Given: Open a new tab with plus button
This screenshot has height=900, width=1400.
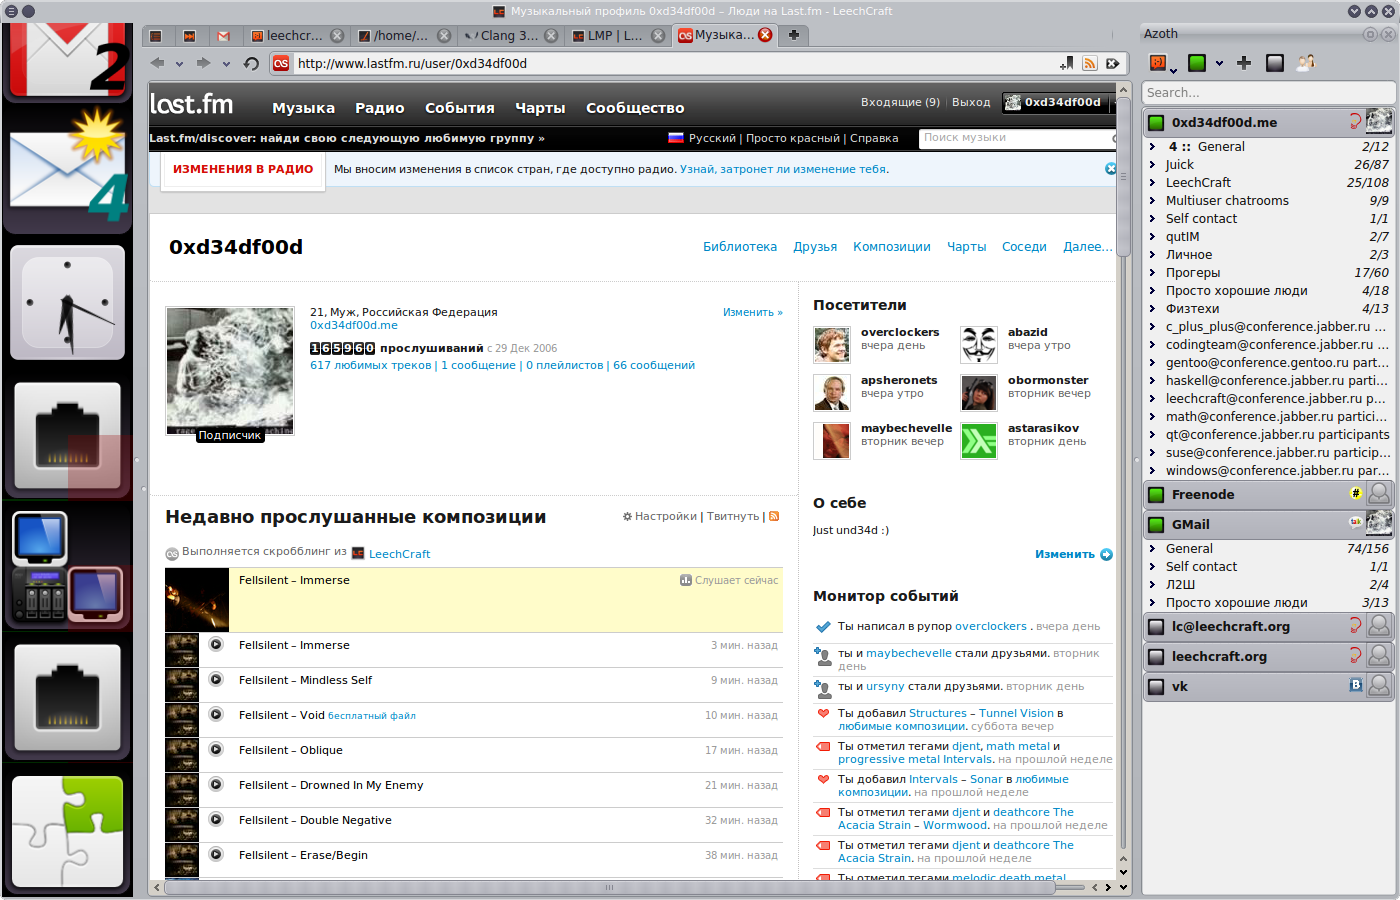Looking at the screenshot, I should click(794, 35).
